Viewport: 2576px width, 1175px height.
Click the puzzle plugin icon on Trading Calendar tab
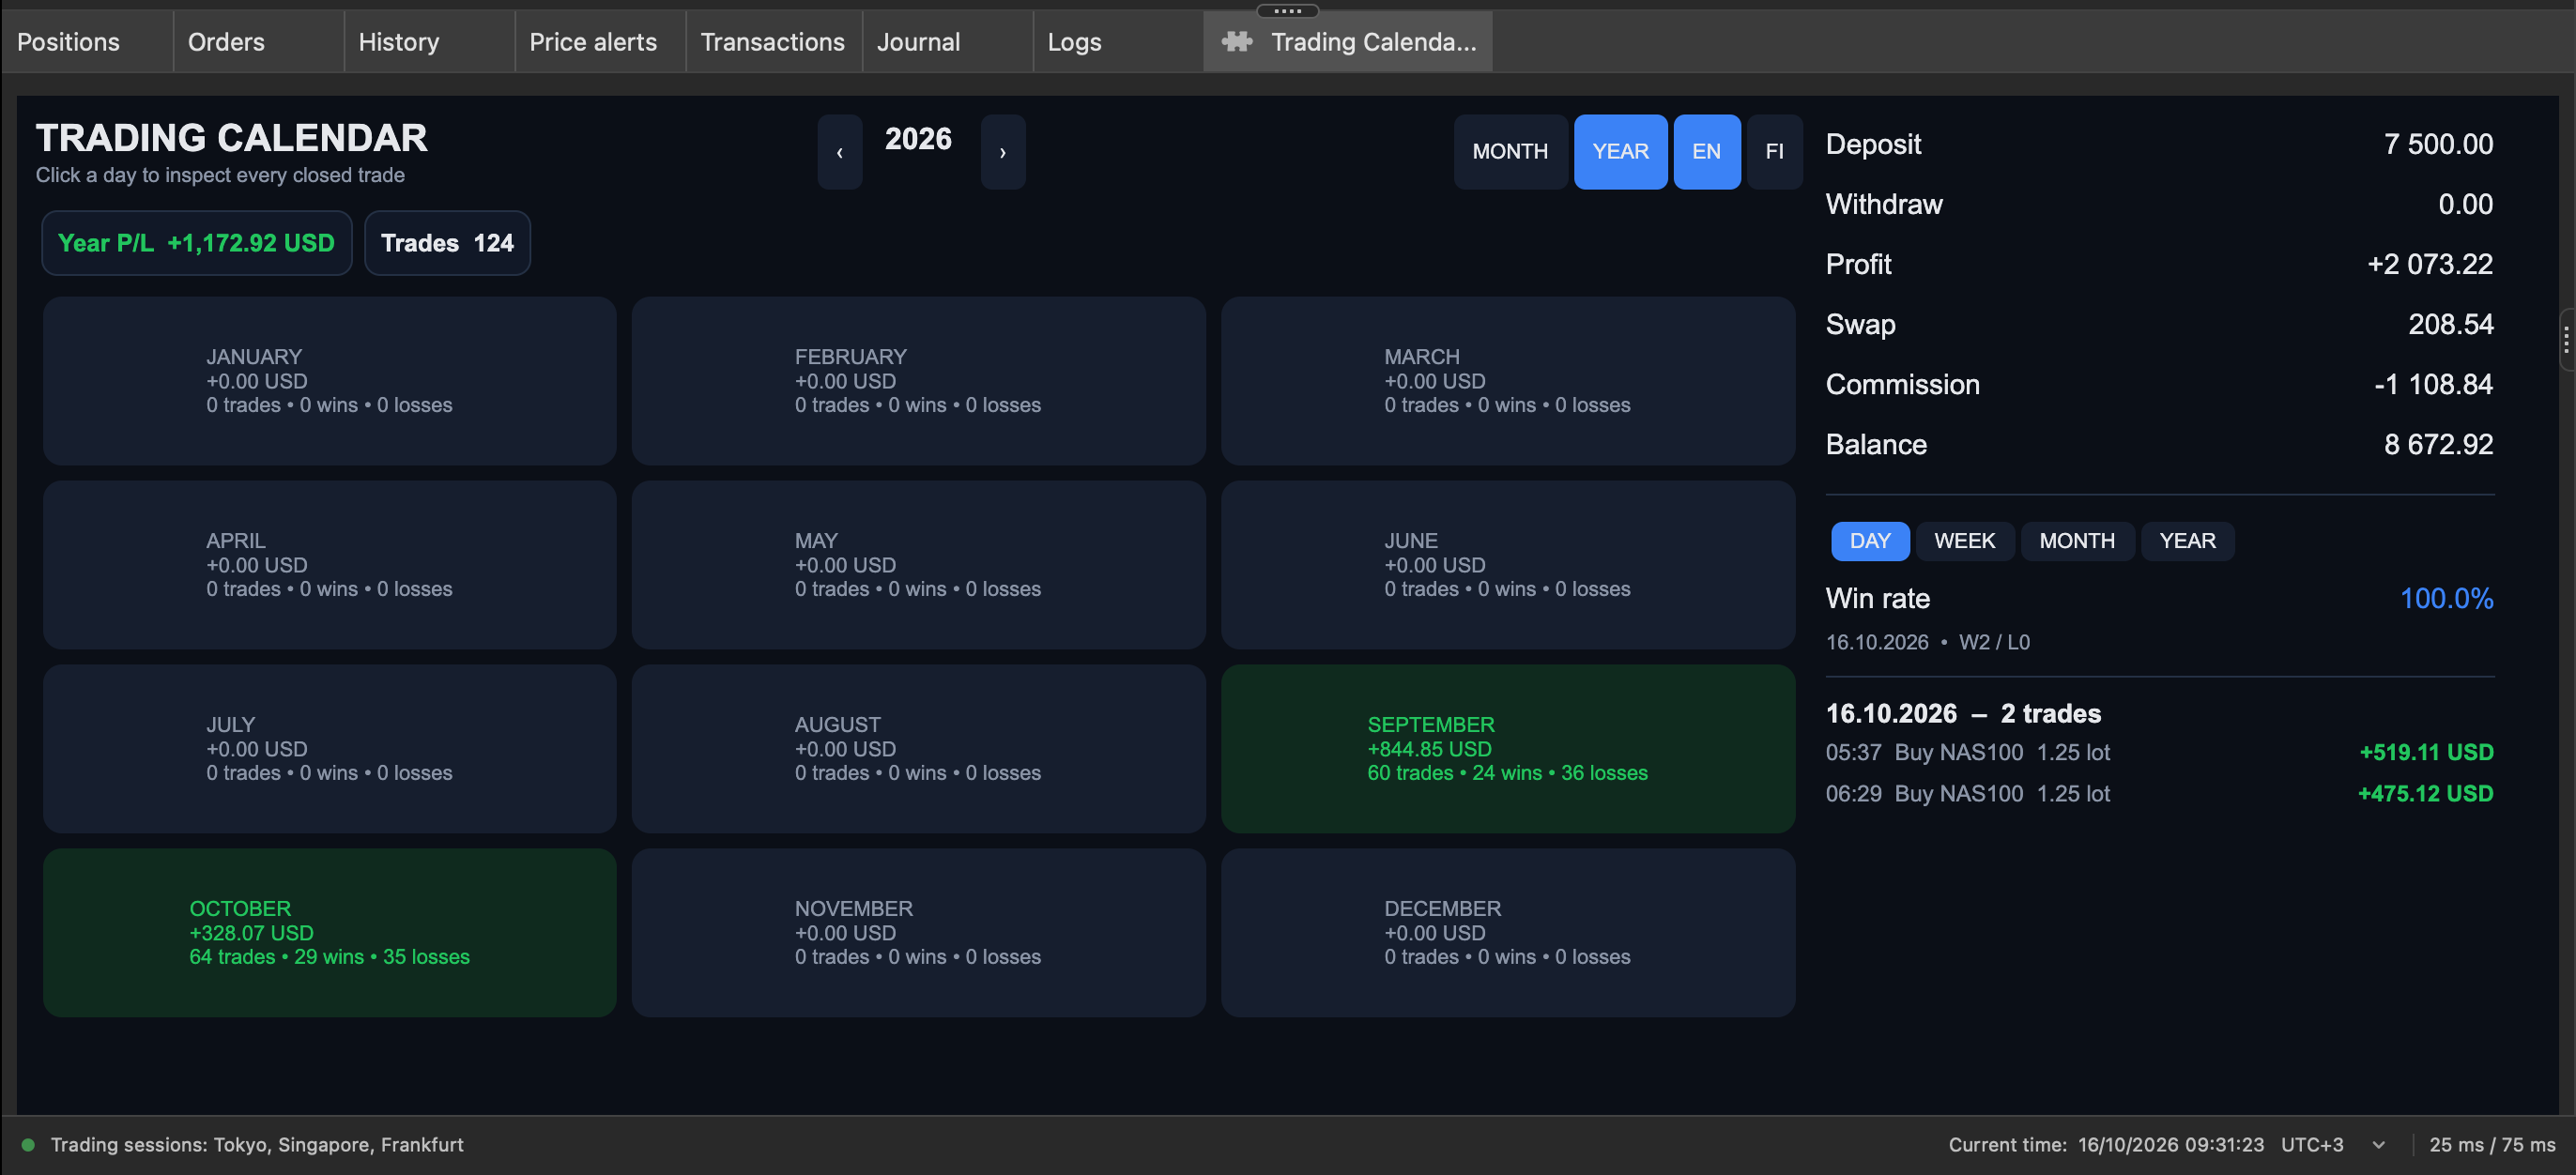(1237, 41)
